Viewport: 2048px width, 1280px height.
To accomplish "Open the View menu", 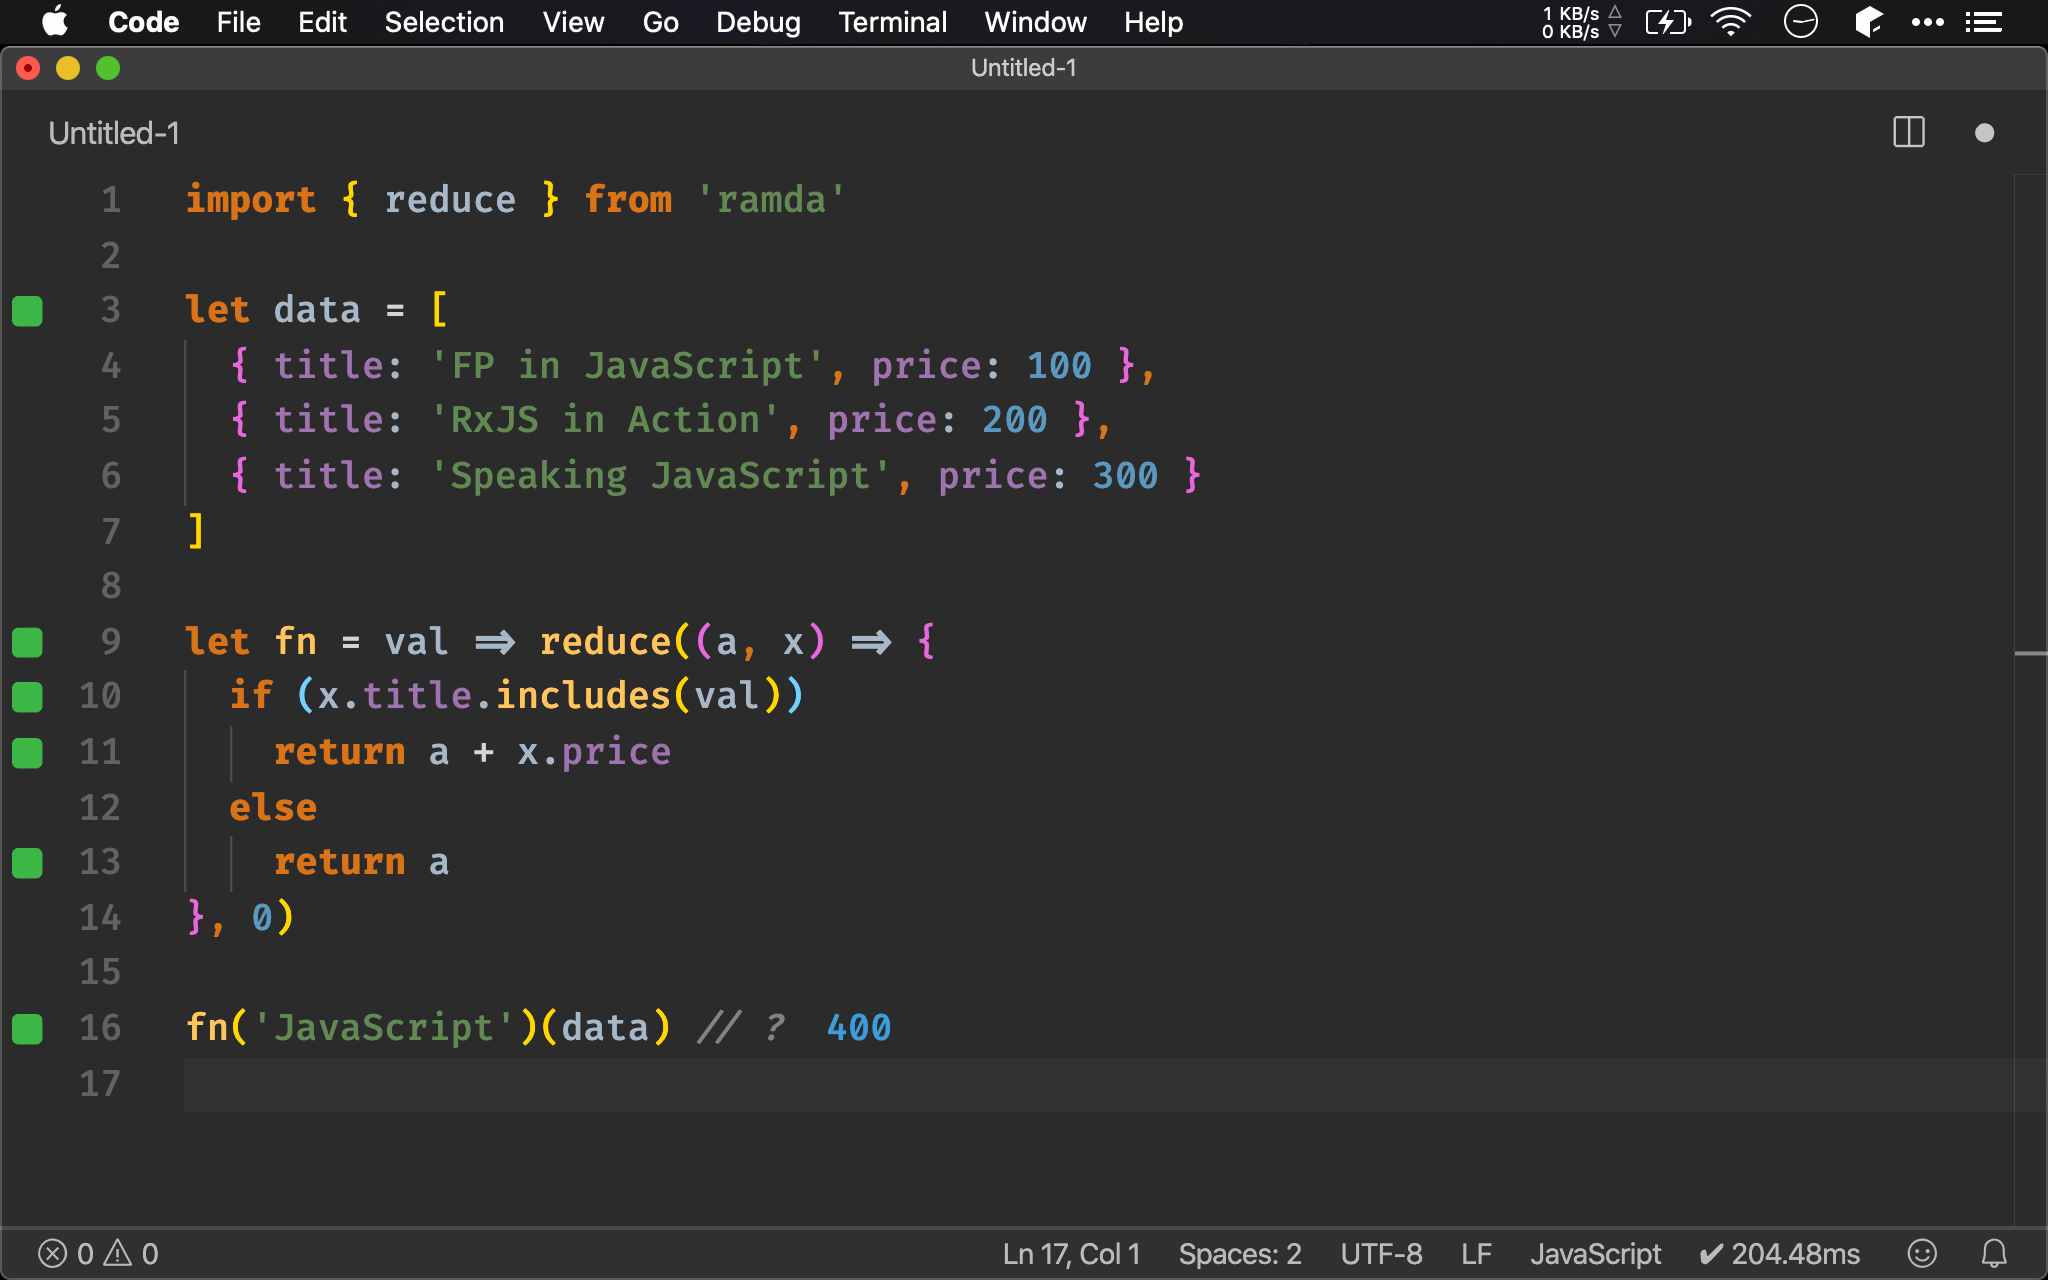I will click(573, 22).
